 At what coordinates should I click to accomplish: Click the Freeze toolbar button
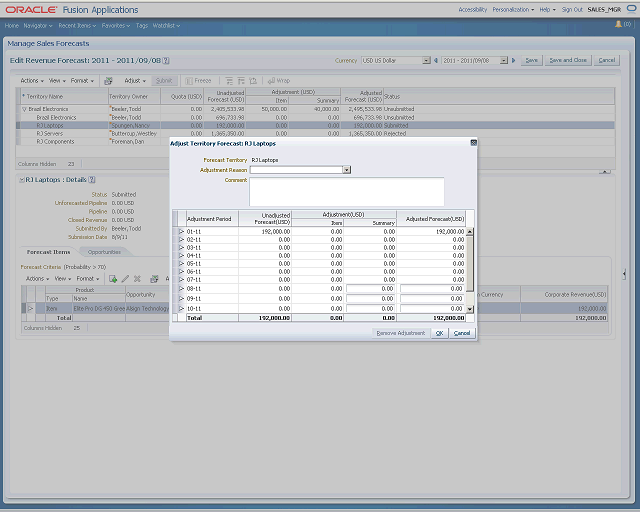pyautogui.click(x=198, y=81)
